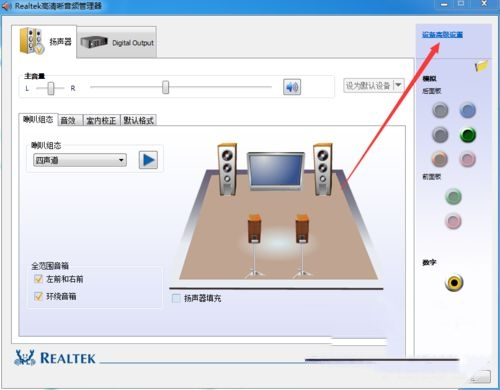The height and width of the screenshot is (390, 500).
Task: Switch to the 音效 tab
Action: pos(68,120)
